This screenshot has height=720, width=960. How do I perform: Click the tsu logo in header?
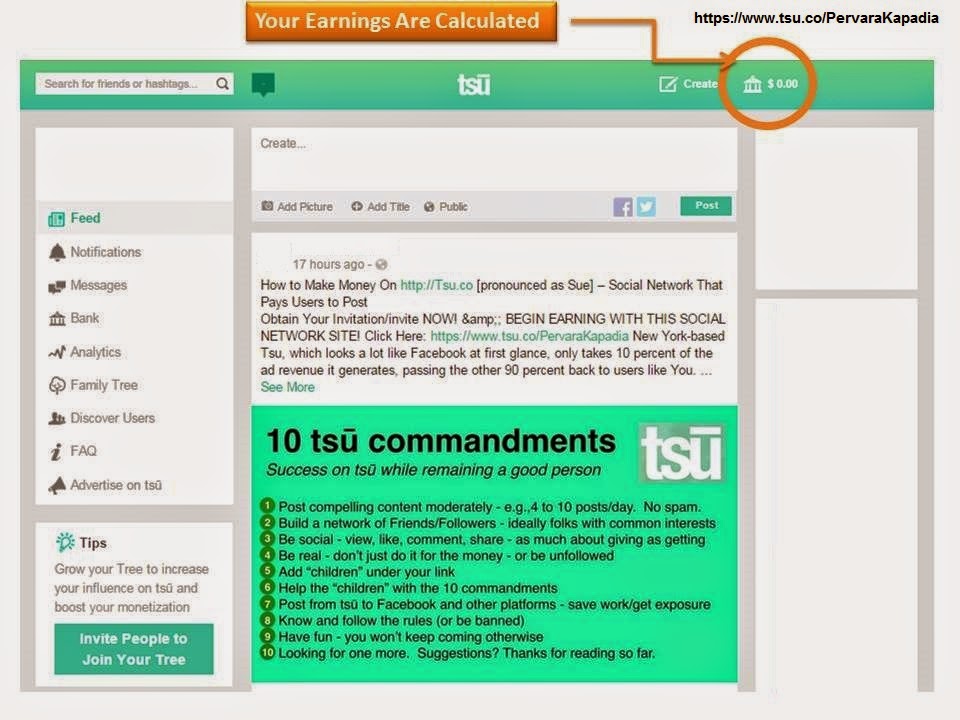[474, 84]
